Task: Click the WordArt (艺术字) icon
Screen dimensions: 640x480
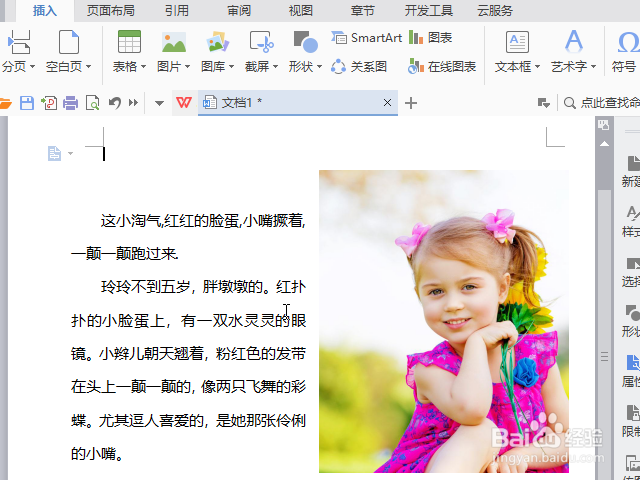Action: tap(573, 42)
